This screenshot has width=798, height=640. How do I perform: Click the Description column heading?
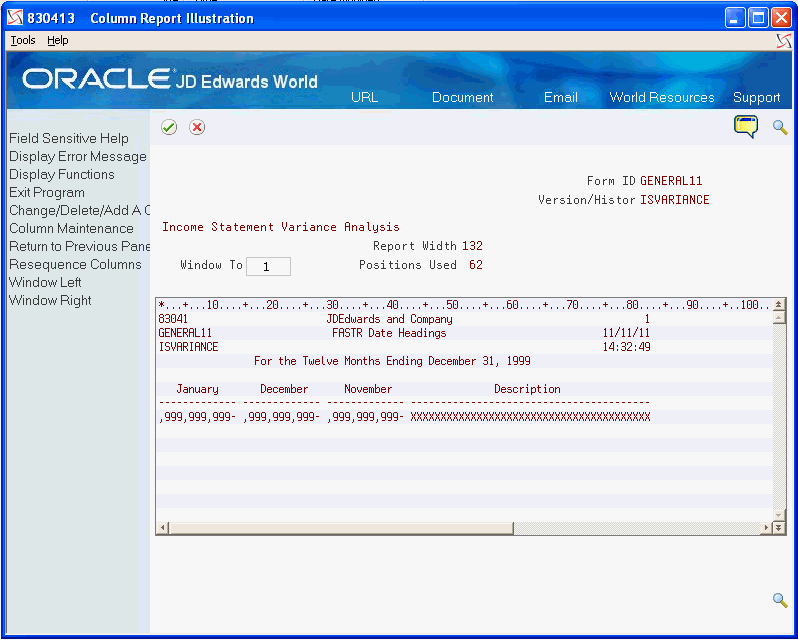click(527, 389)
